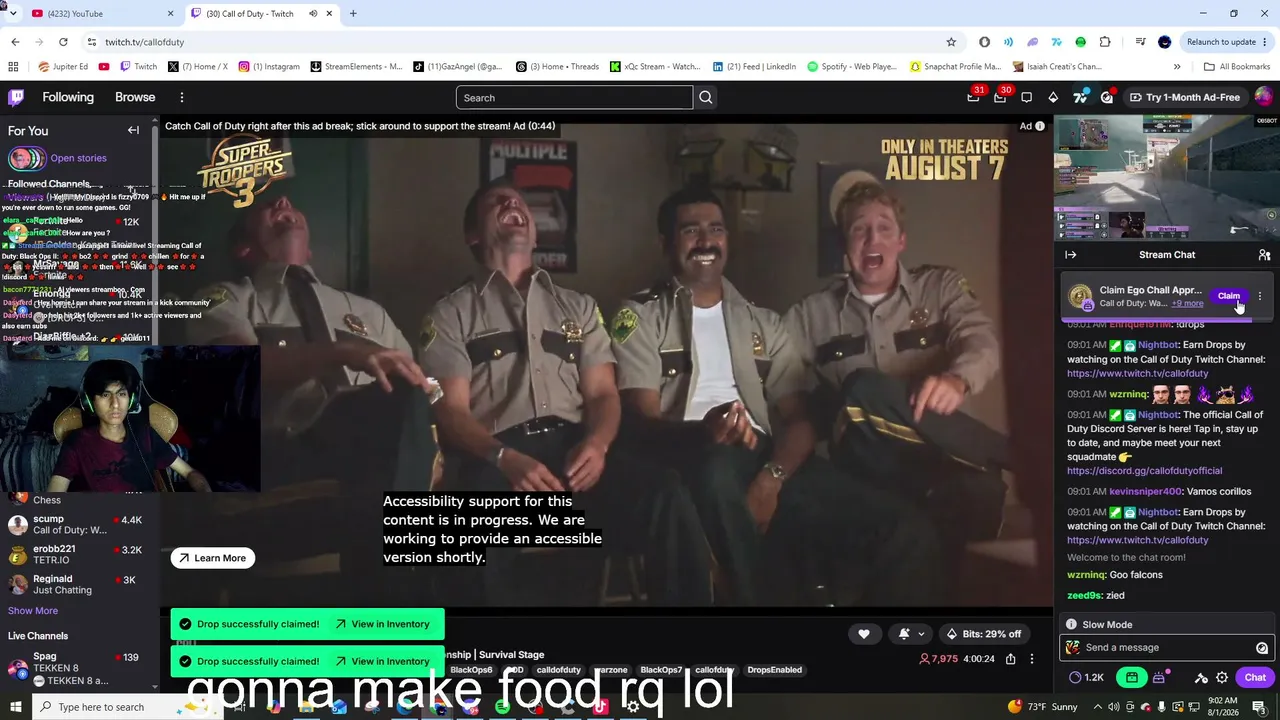Image resolution: width=1280 pixels, height=720 pixels.
Task: Open the Windows Start menu
Action: 16,707
